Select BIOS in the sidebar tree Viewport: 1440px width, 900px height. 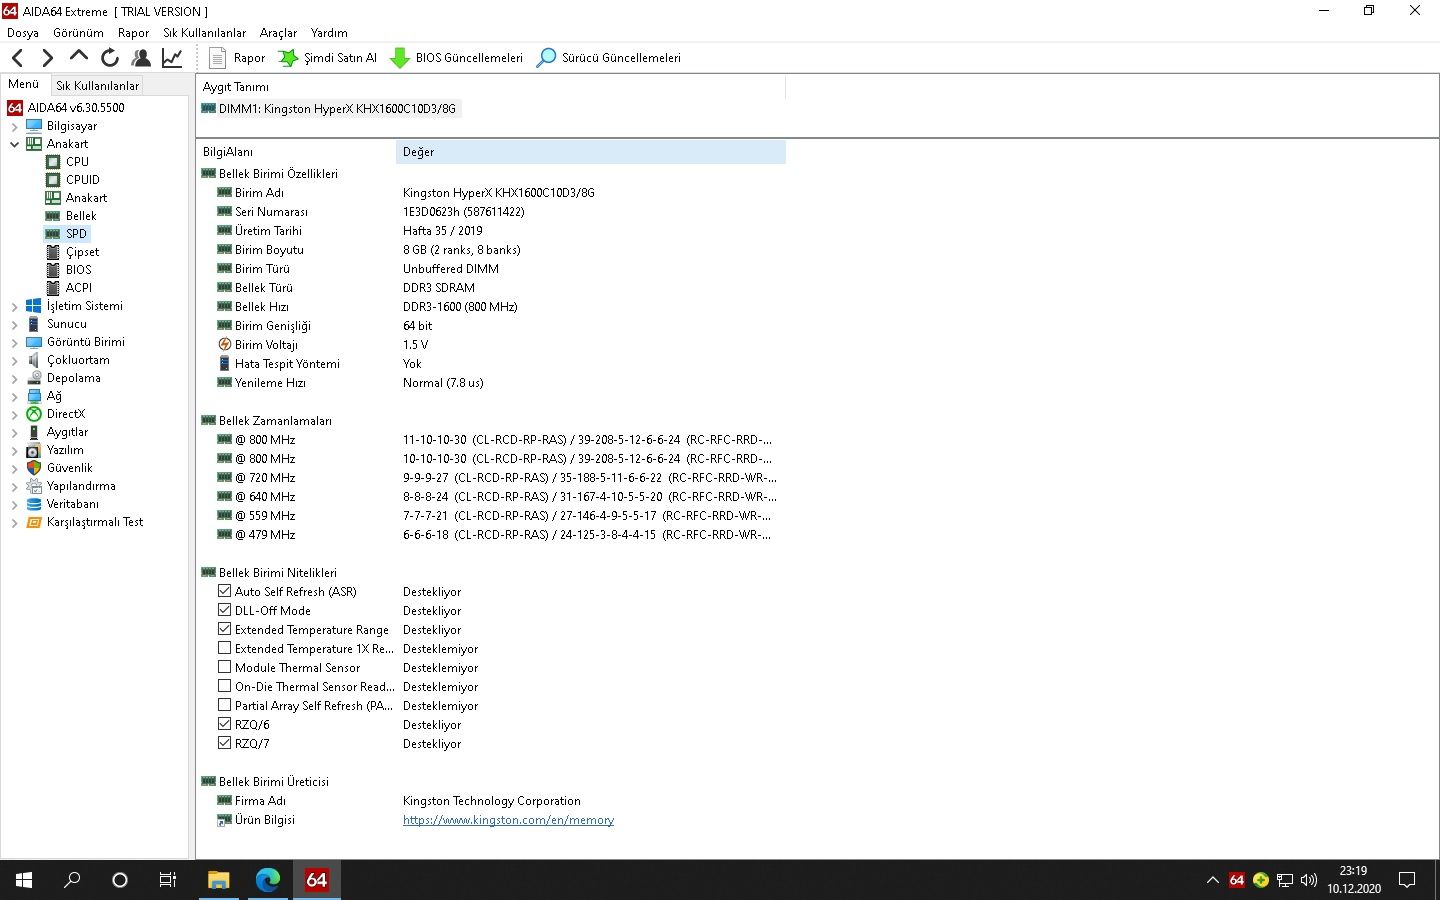click(x=78, y=269)
